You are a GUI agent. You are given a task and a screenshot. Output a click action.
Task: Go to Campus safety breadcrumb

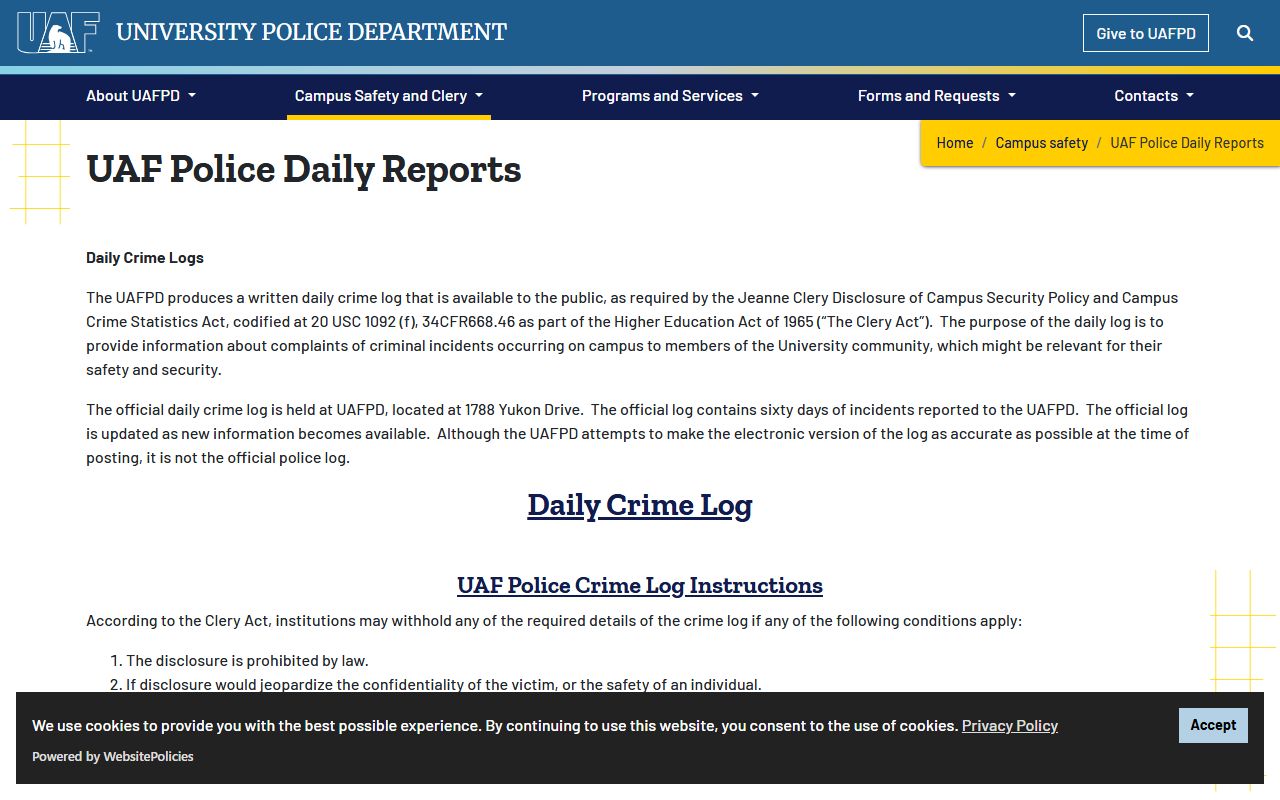1041,143
